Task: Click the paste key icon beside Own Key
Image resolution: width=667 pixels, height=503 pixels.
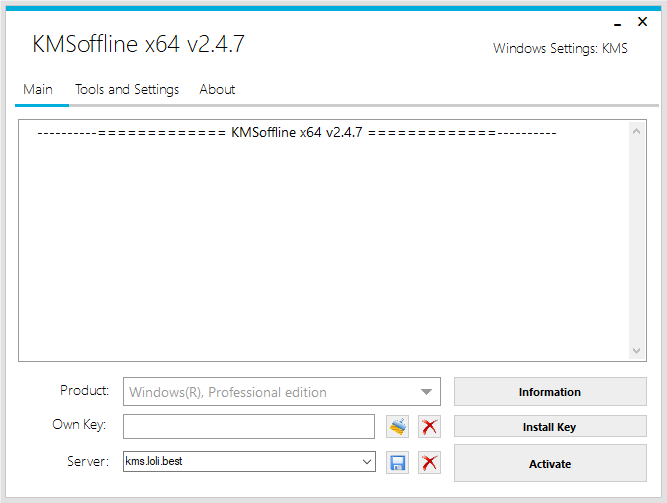Action: [x=398, y=427]
